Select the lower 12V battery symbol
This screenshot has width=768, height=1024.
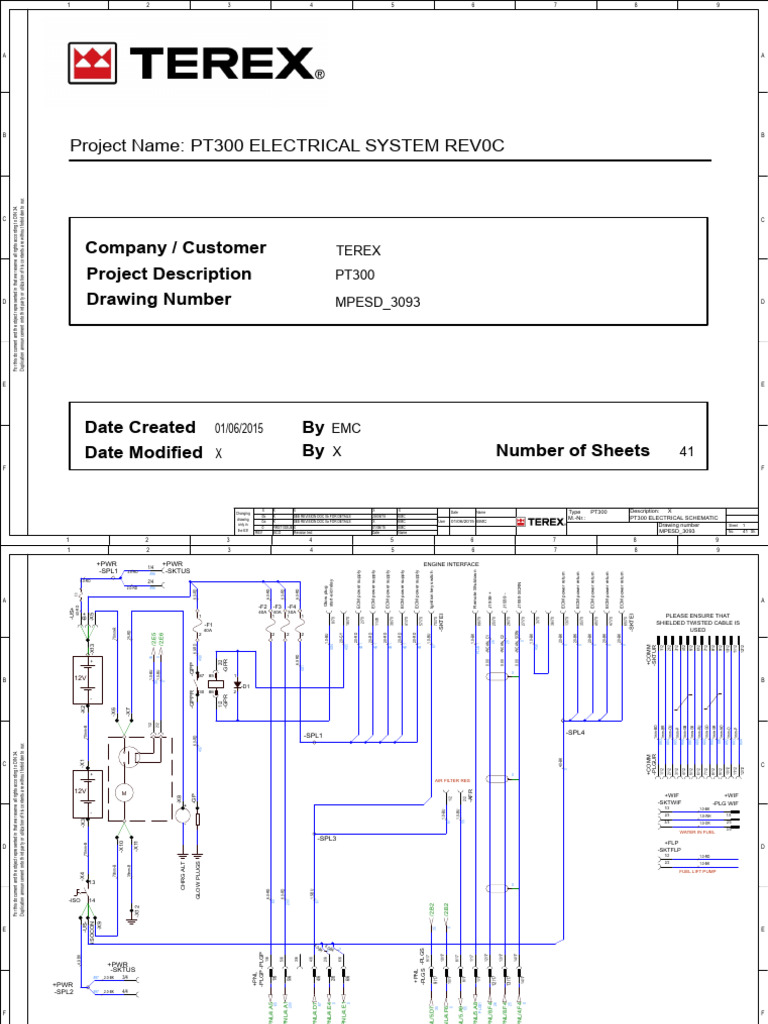[88, 794]
